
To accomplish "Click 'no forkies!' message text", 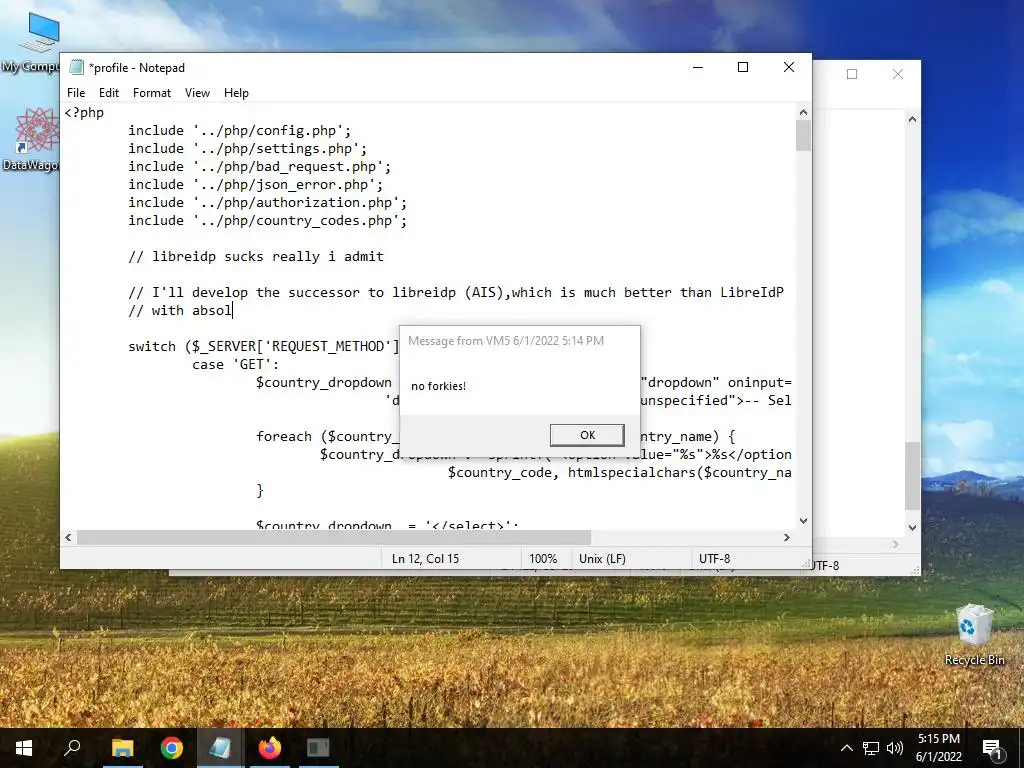I will click(438, 386).
